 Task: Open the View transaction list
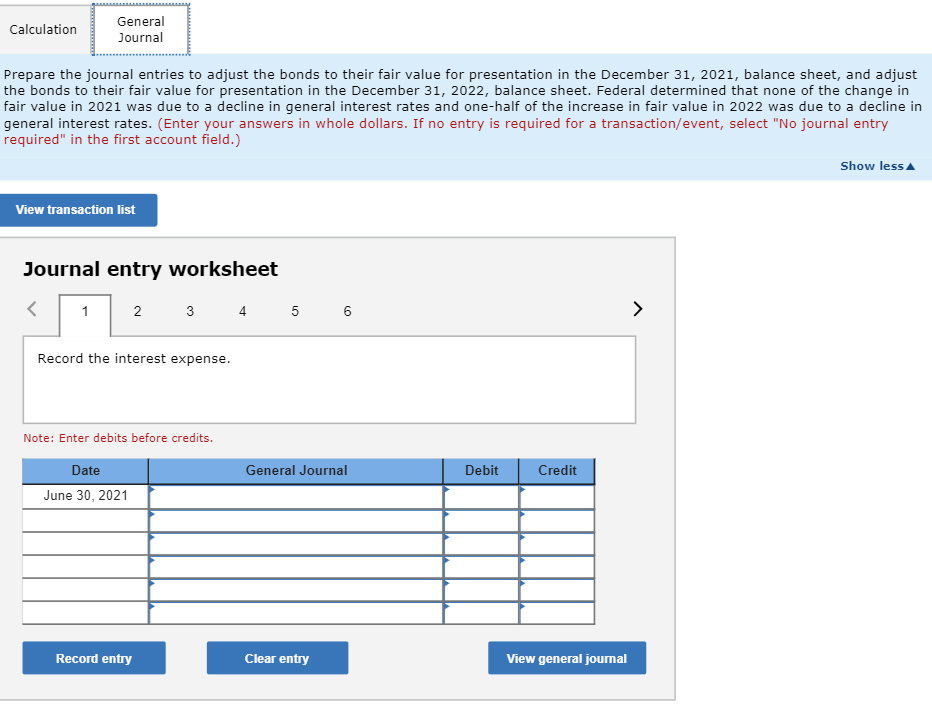pos(78,210)
